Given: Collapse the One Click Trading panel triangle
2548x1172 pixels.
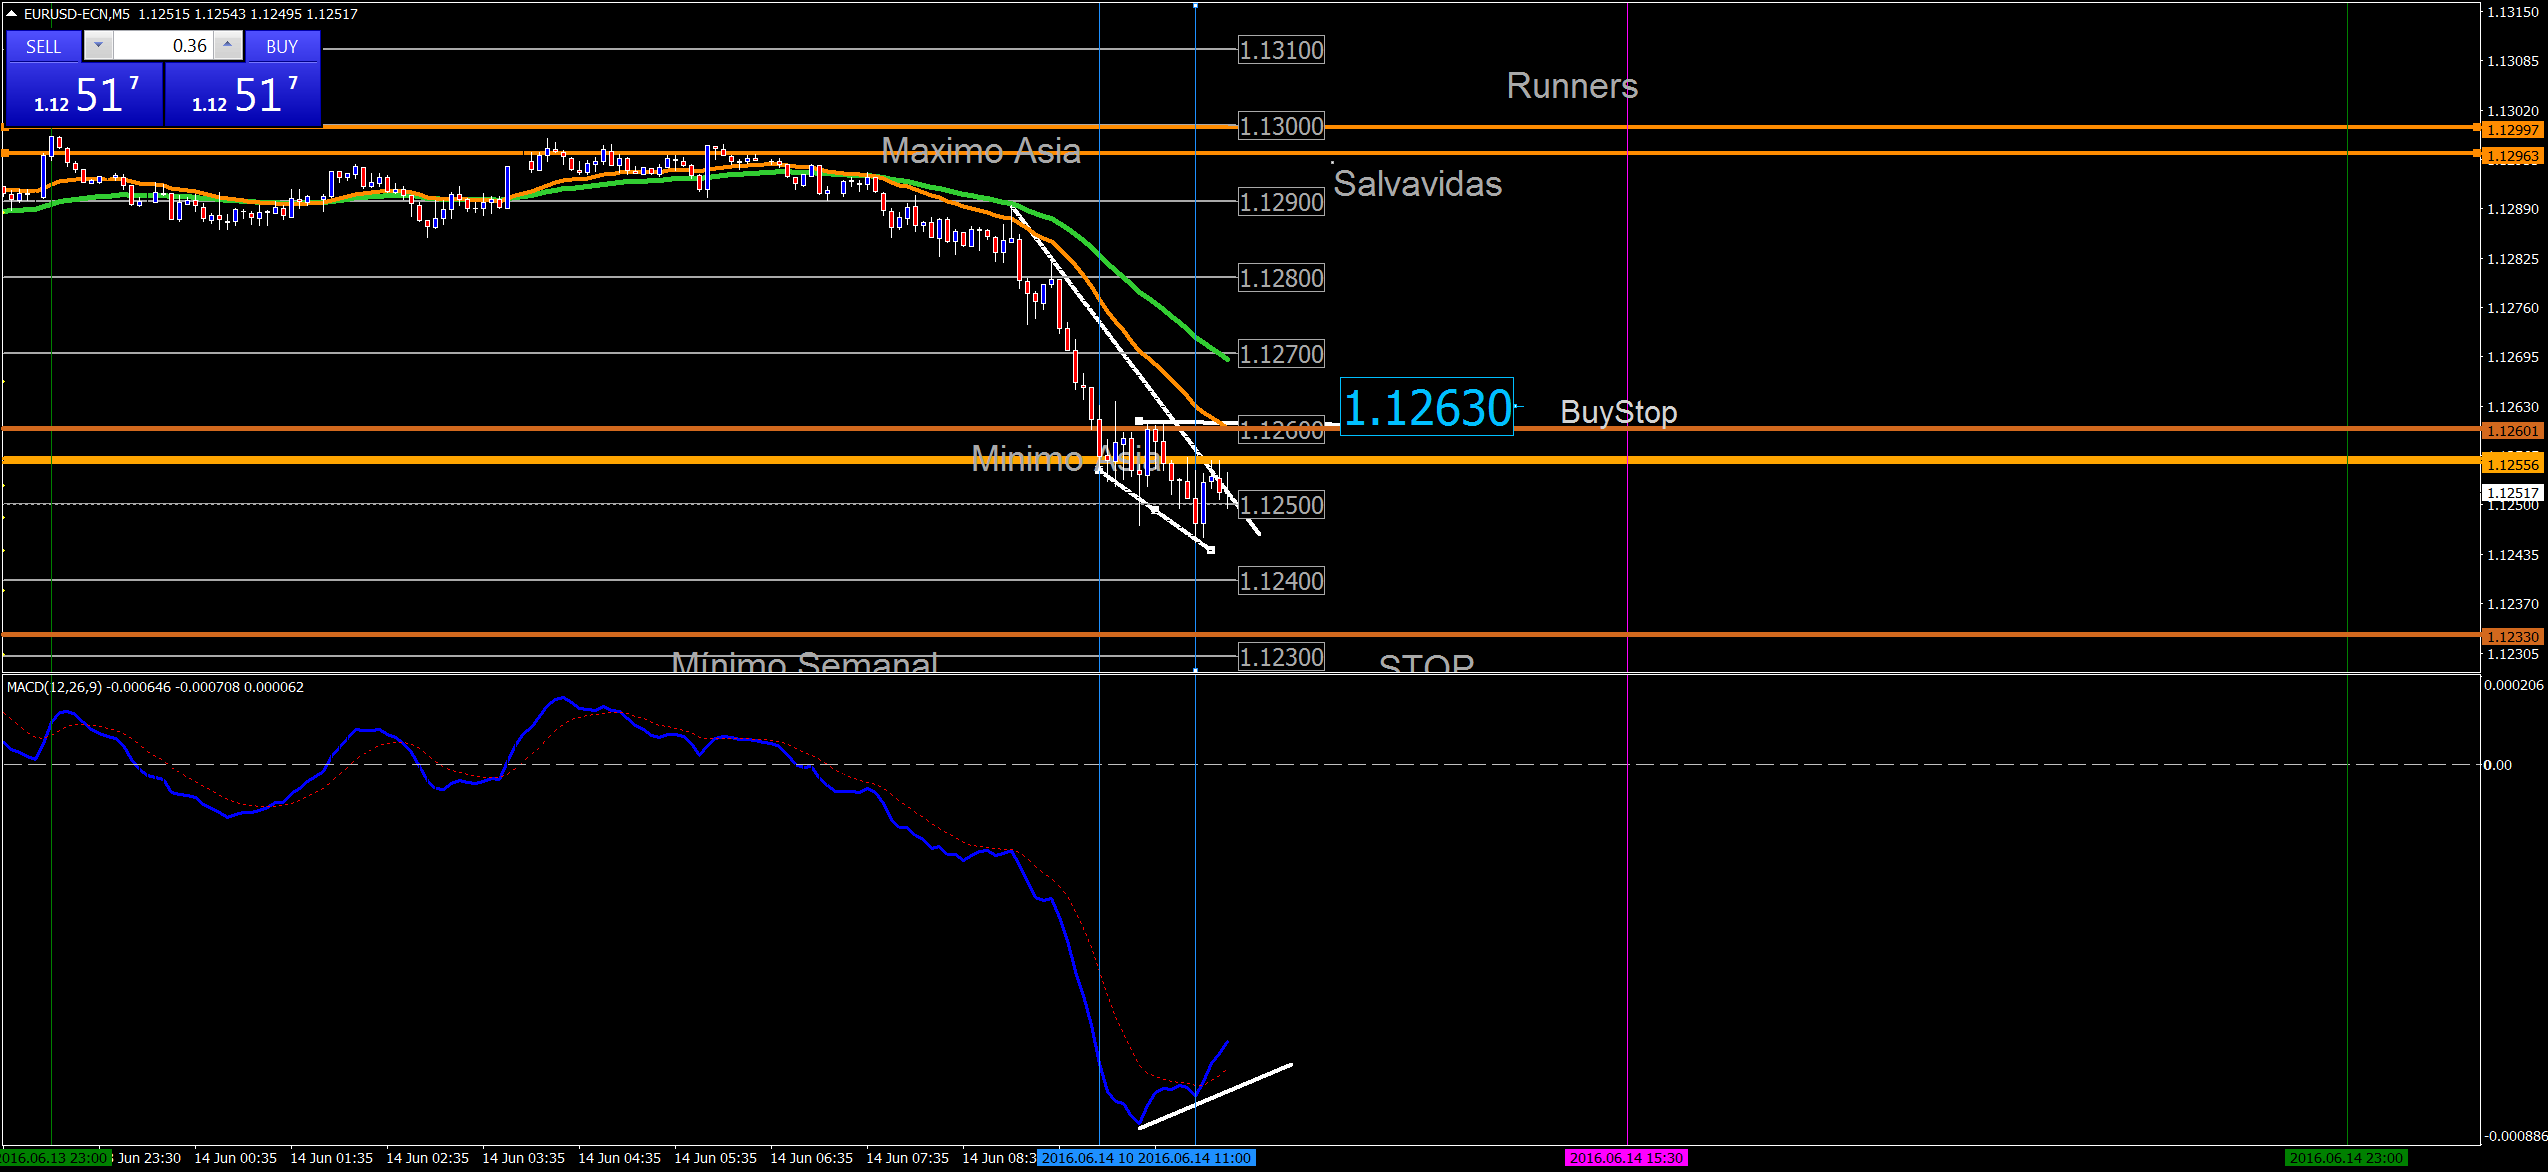Looking at the screenshot, I should (x=11, y=14).
